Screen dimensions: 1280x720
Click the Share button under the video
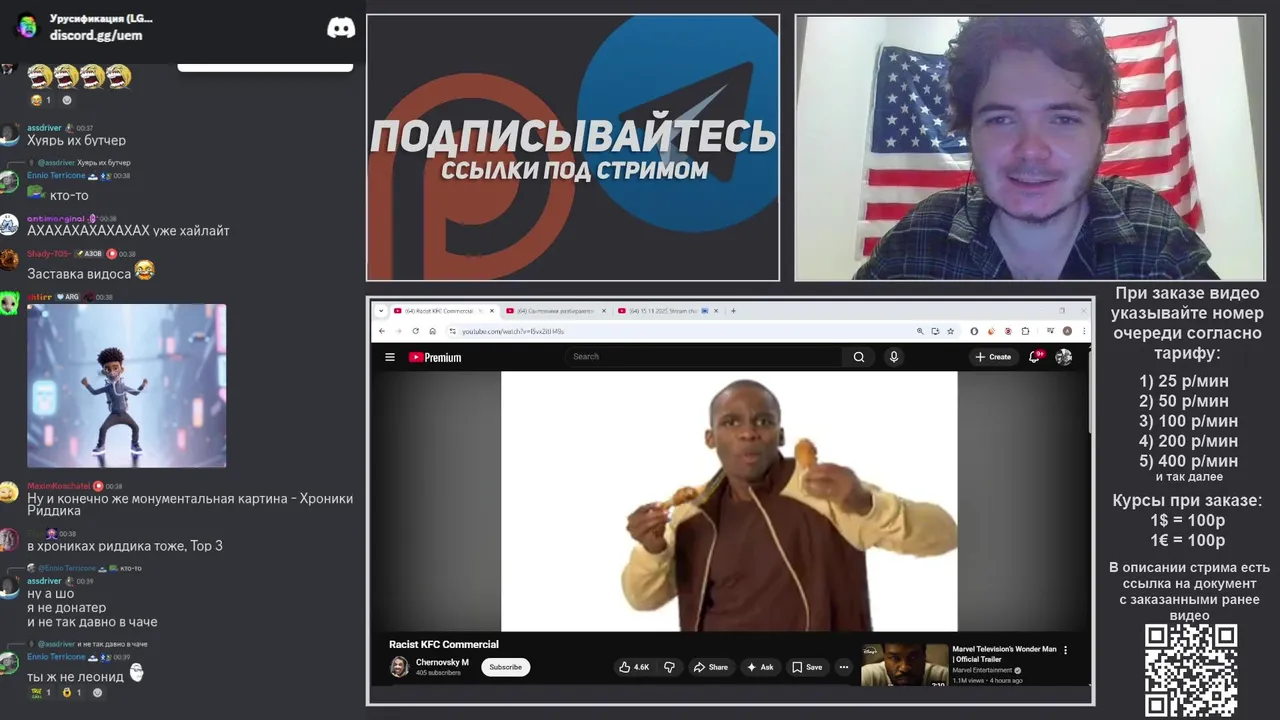point(711,667)
